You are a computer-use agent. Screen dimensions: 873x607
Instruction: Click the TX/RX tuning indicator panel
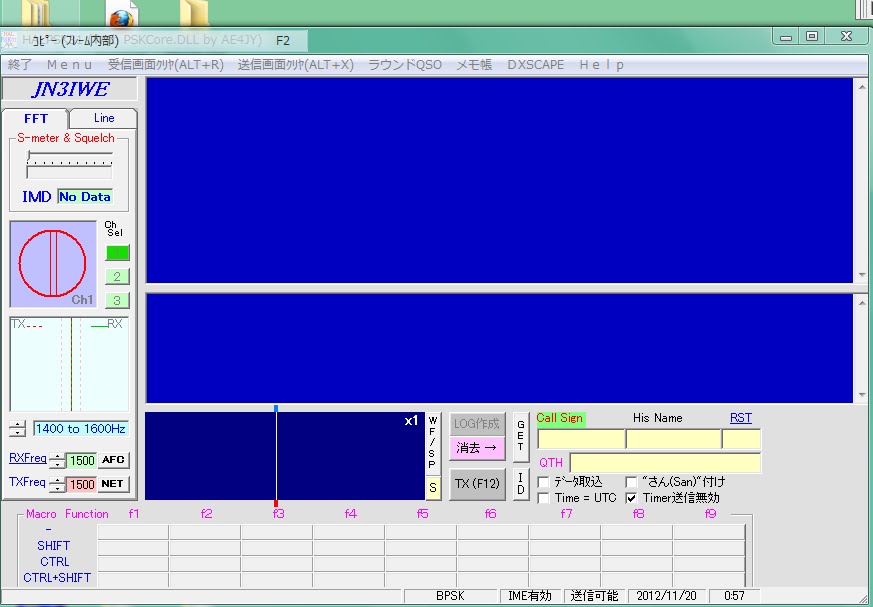[x=69, y=364]
